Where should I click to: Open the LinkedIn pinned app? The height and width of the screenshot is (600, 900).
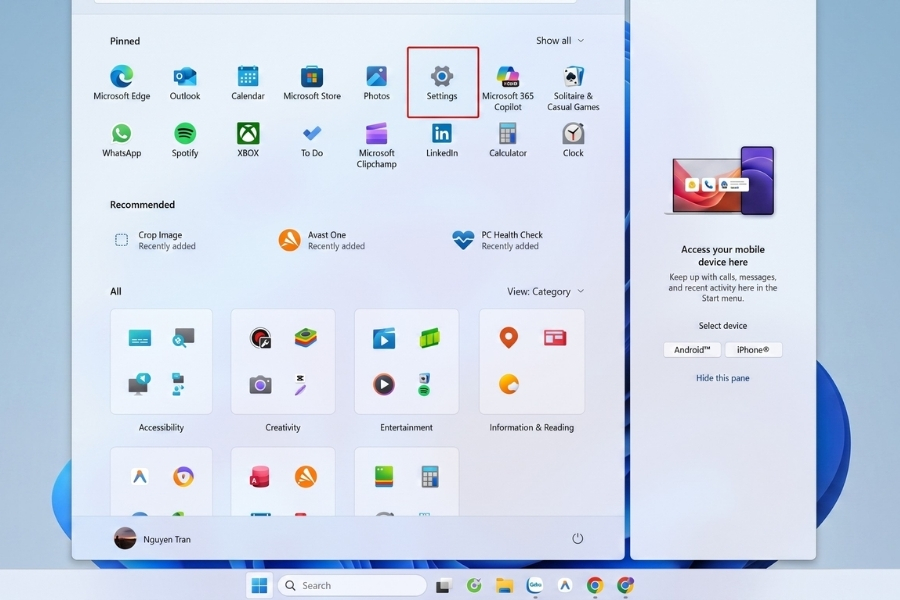coord(442,140)
